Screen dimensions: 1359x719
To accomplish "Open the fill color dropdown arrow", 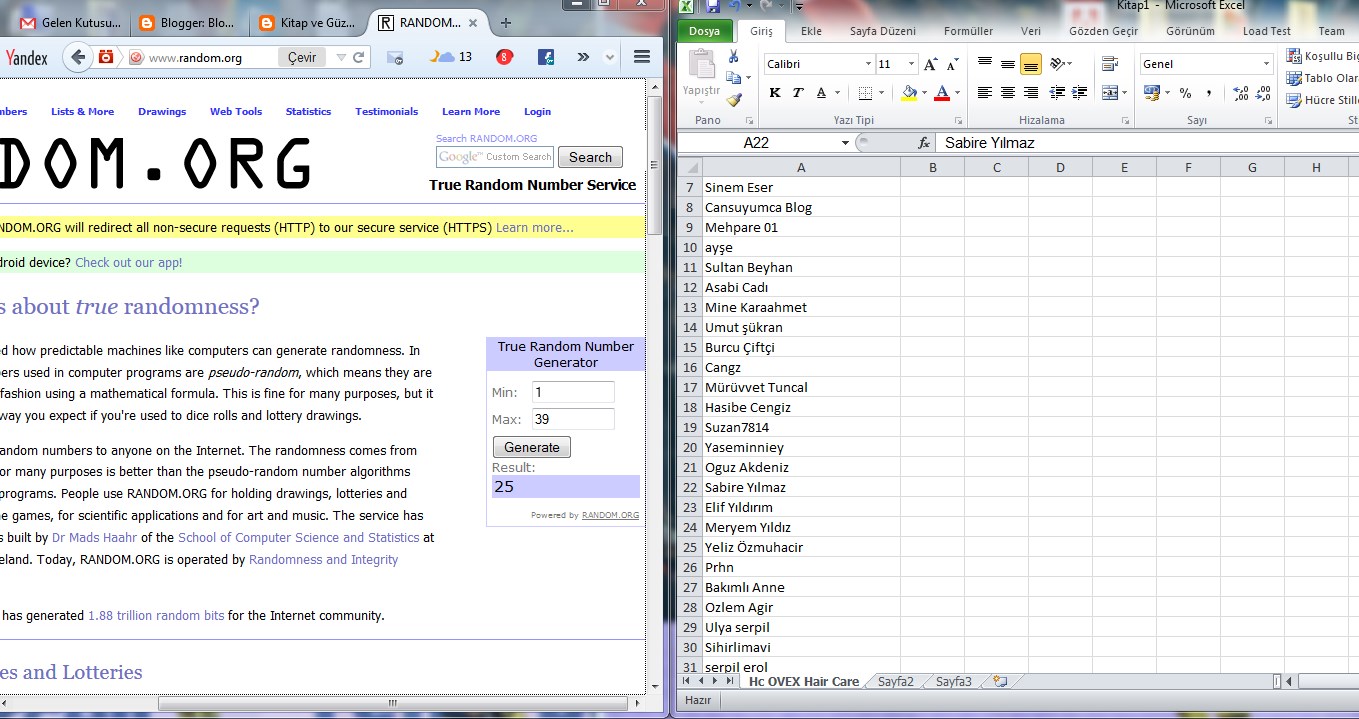I will pos(924,93).
